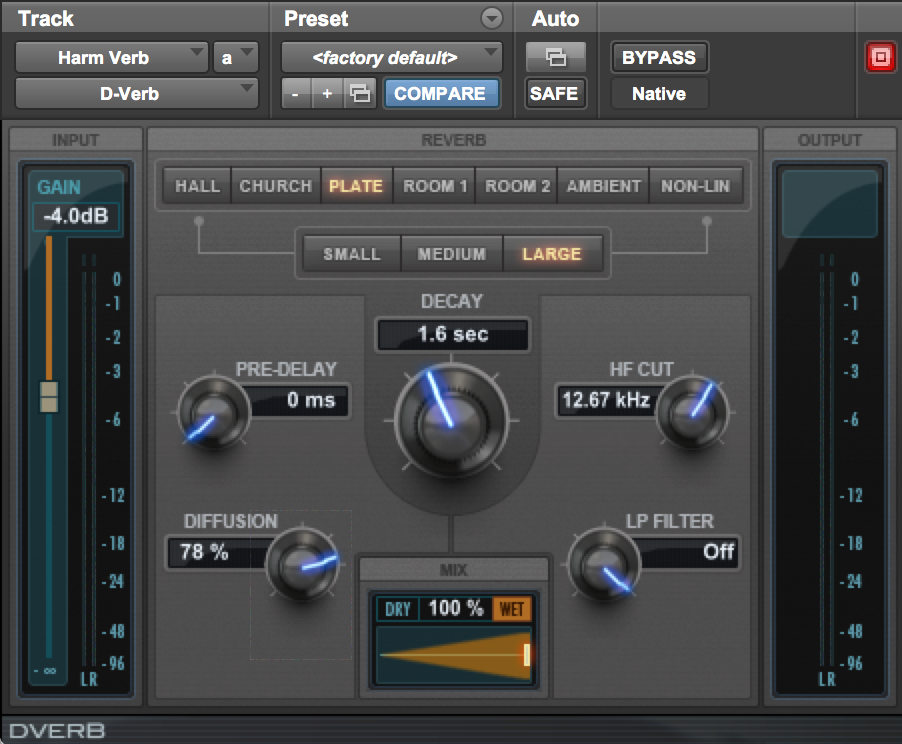The image size is (902, 744).
Task: Click the red target button in header
Action: [x=880, y=58]
